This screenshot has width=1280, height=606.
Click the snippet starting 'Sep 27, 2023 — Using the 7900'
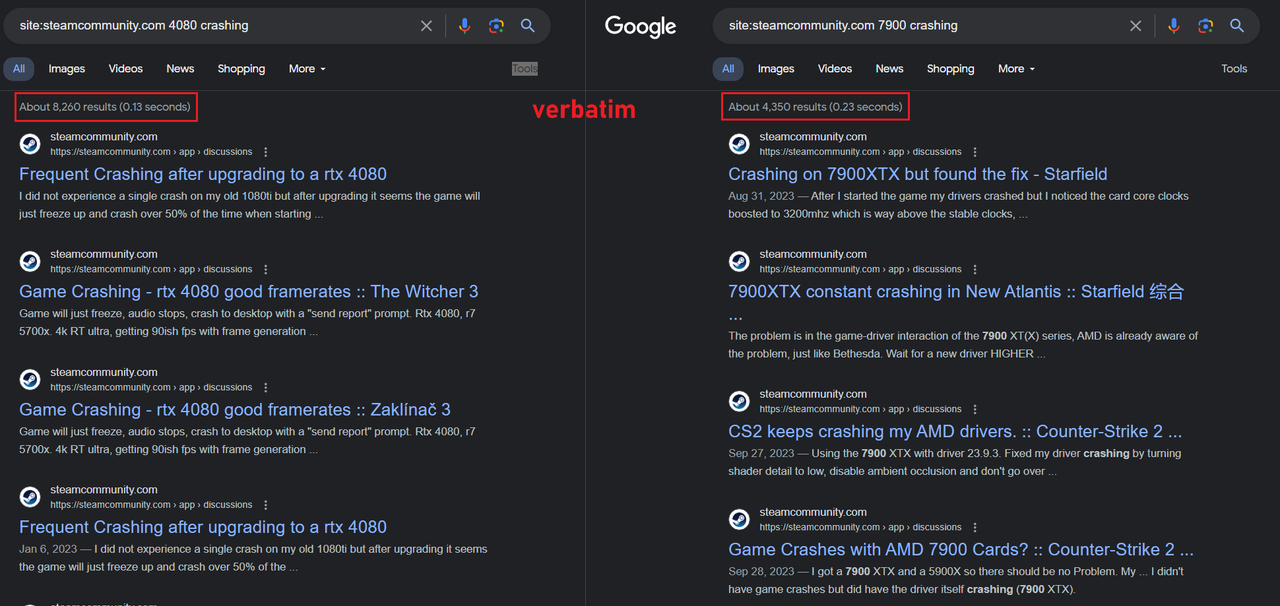click(x=955, y=462)
